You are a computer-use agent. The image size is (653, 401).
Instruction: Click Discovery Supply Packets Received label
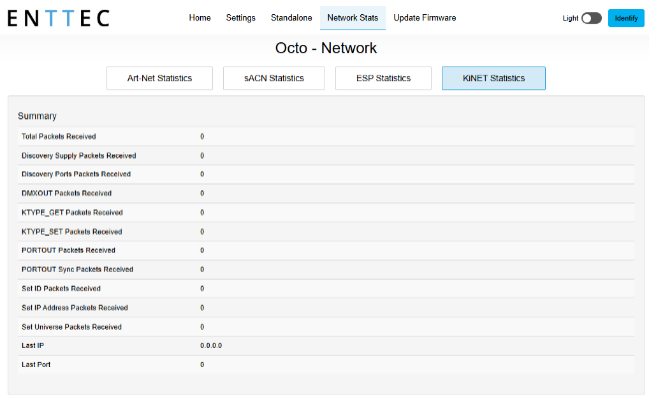click(79, 156)
